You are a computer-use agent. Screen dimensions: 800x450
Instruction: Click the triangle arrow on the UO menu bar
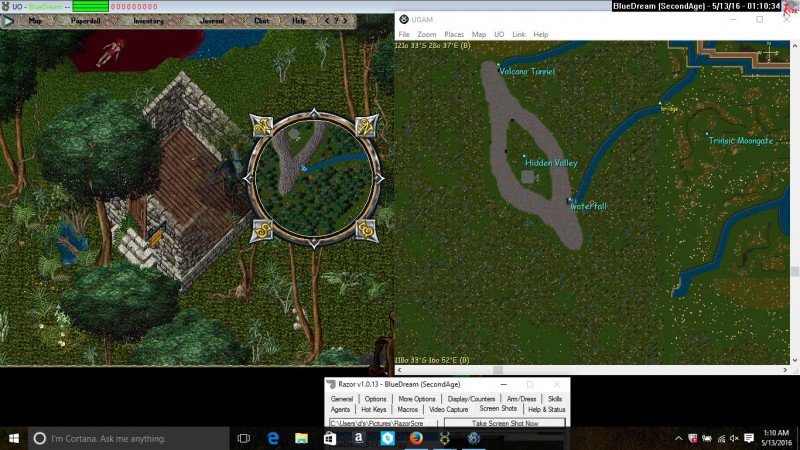coord(9,20)
